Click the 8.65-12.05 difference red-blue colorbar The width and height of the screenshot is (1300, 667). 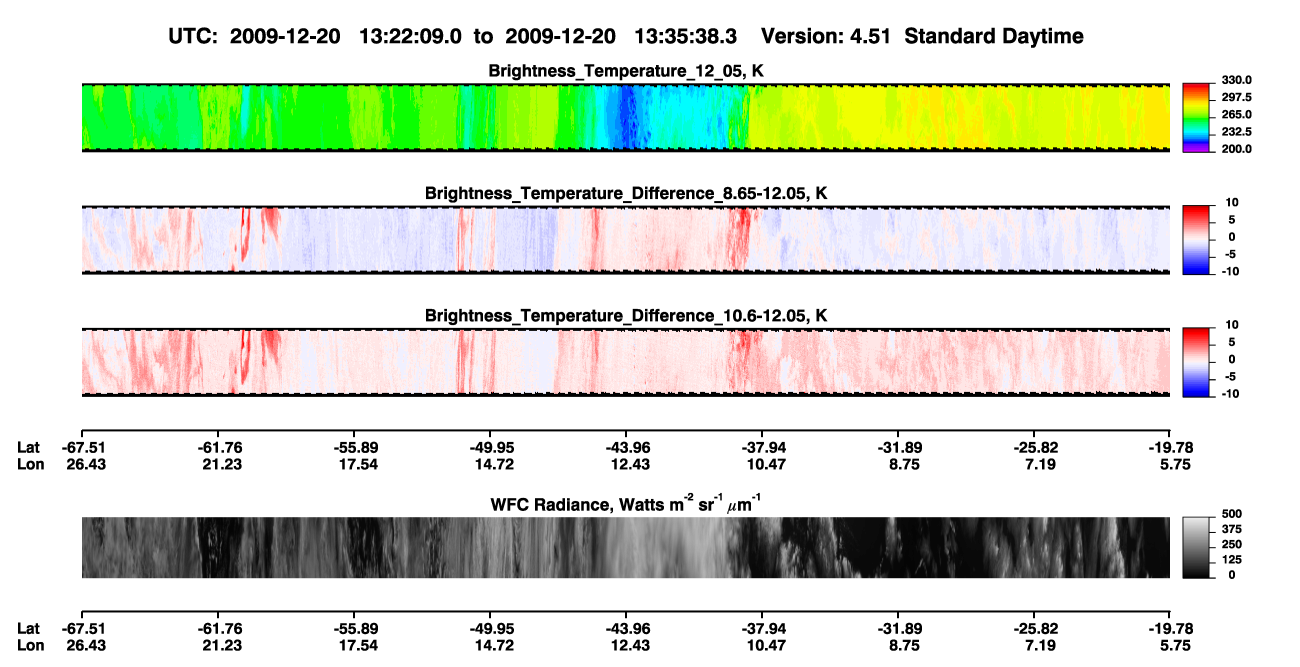click(1196, 239)
